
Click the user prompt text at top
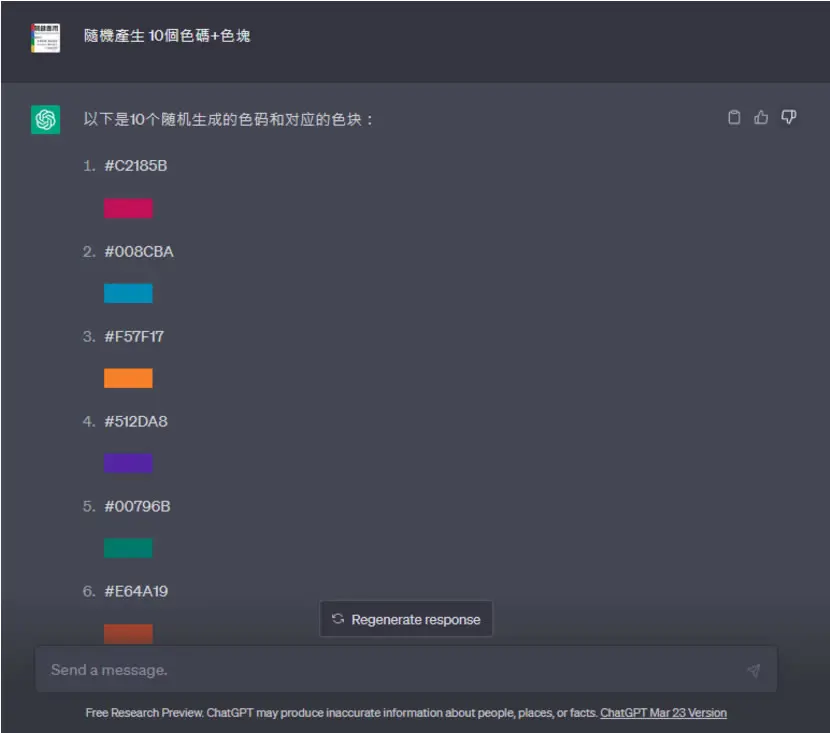(x=167, y=36)
